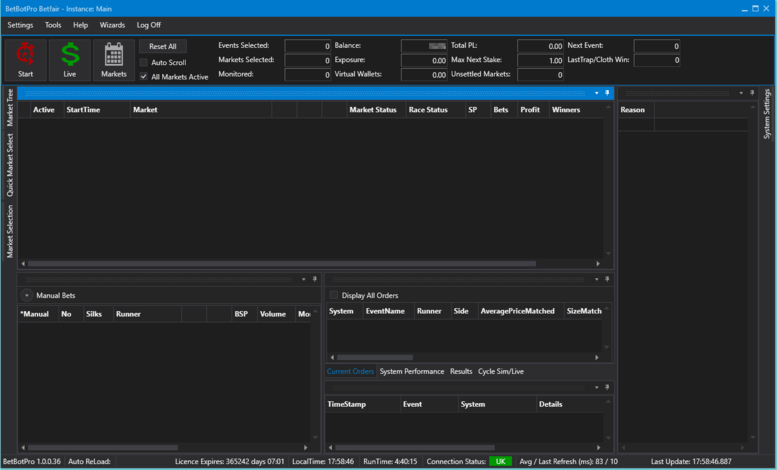Open orders panel options arrow
777x470 pixels.
click(x=597, y=279)
